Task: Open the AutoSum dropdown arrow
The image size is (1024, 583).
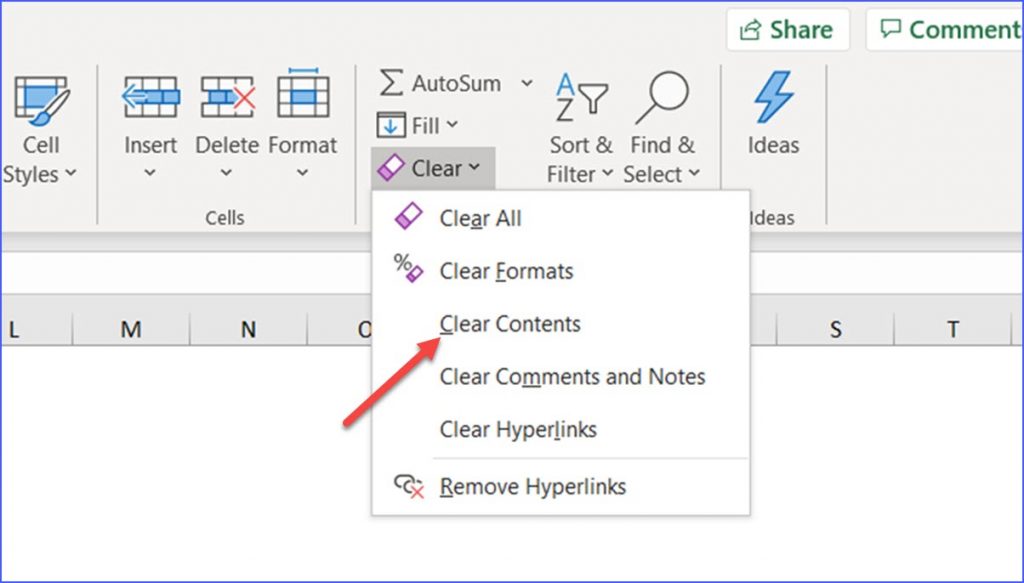Action: coord(527,84)
